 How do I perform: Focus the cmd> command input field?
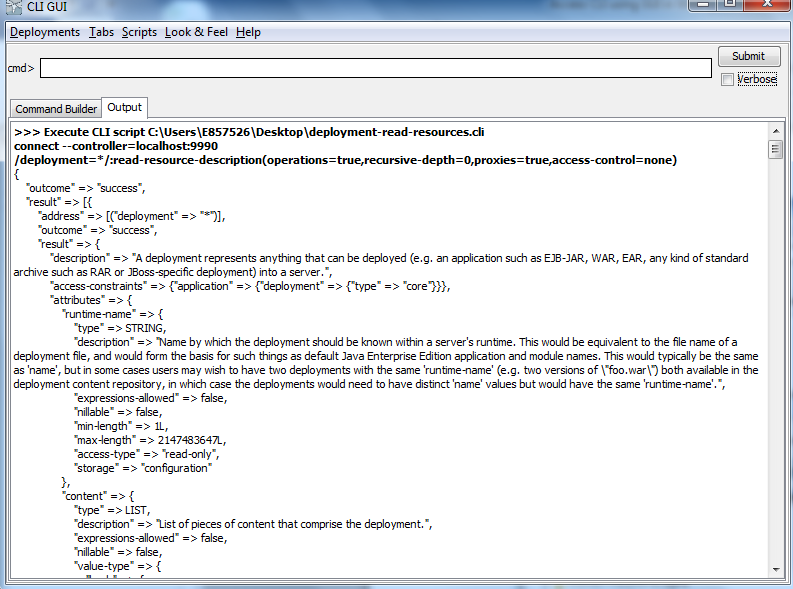click(x=376, y=68)
